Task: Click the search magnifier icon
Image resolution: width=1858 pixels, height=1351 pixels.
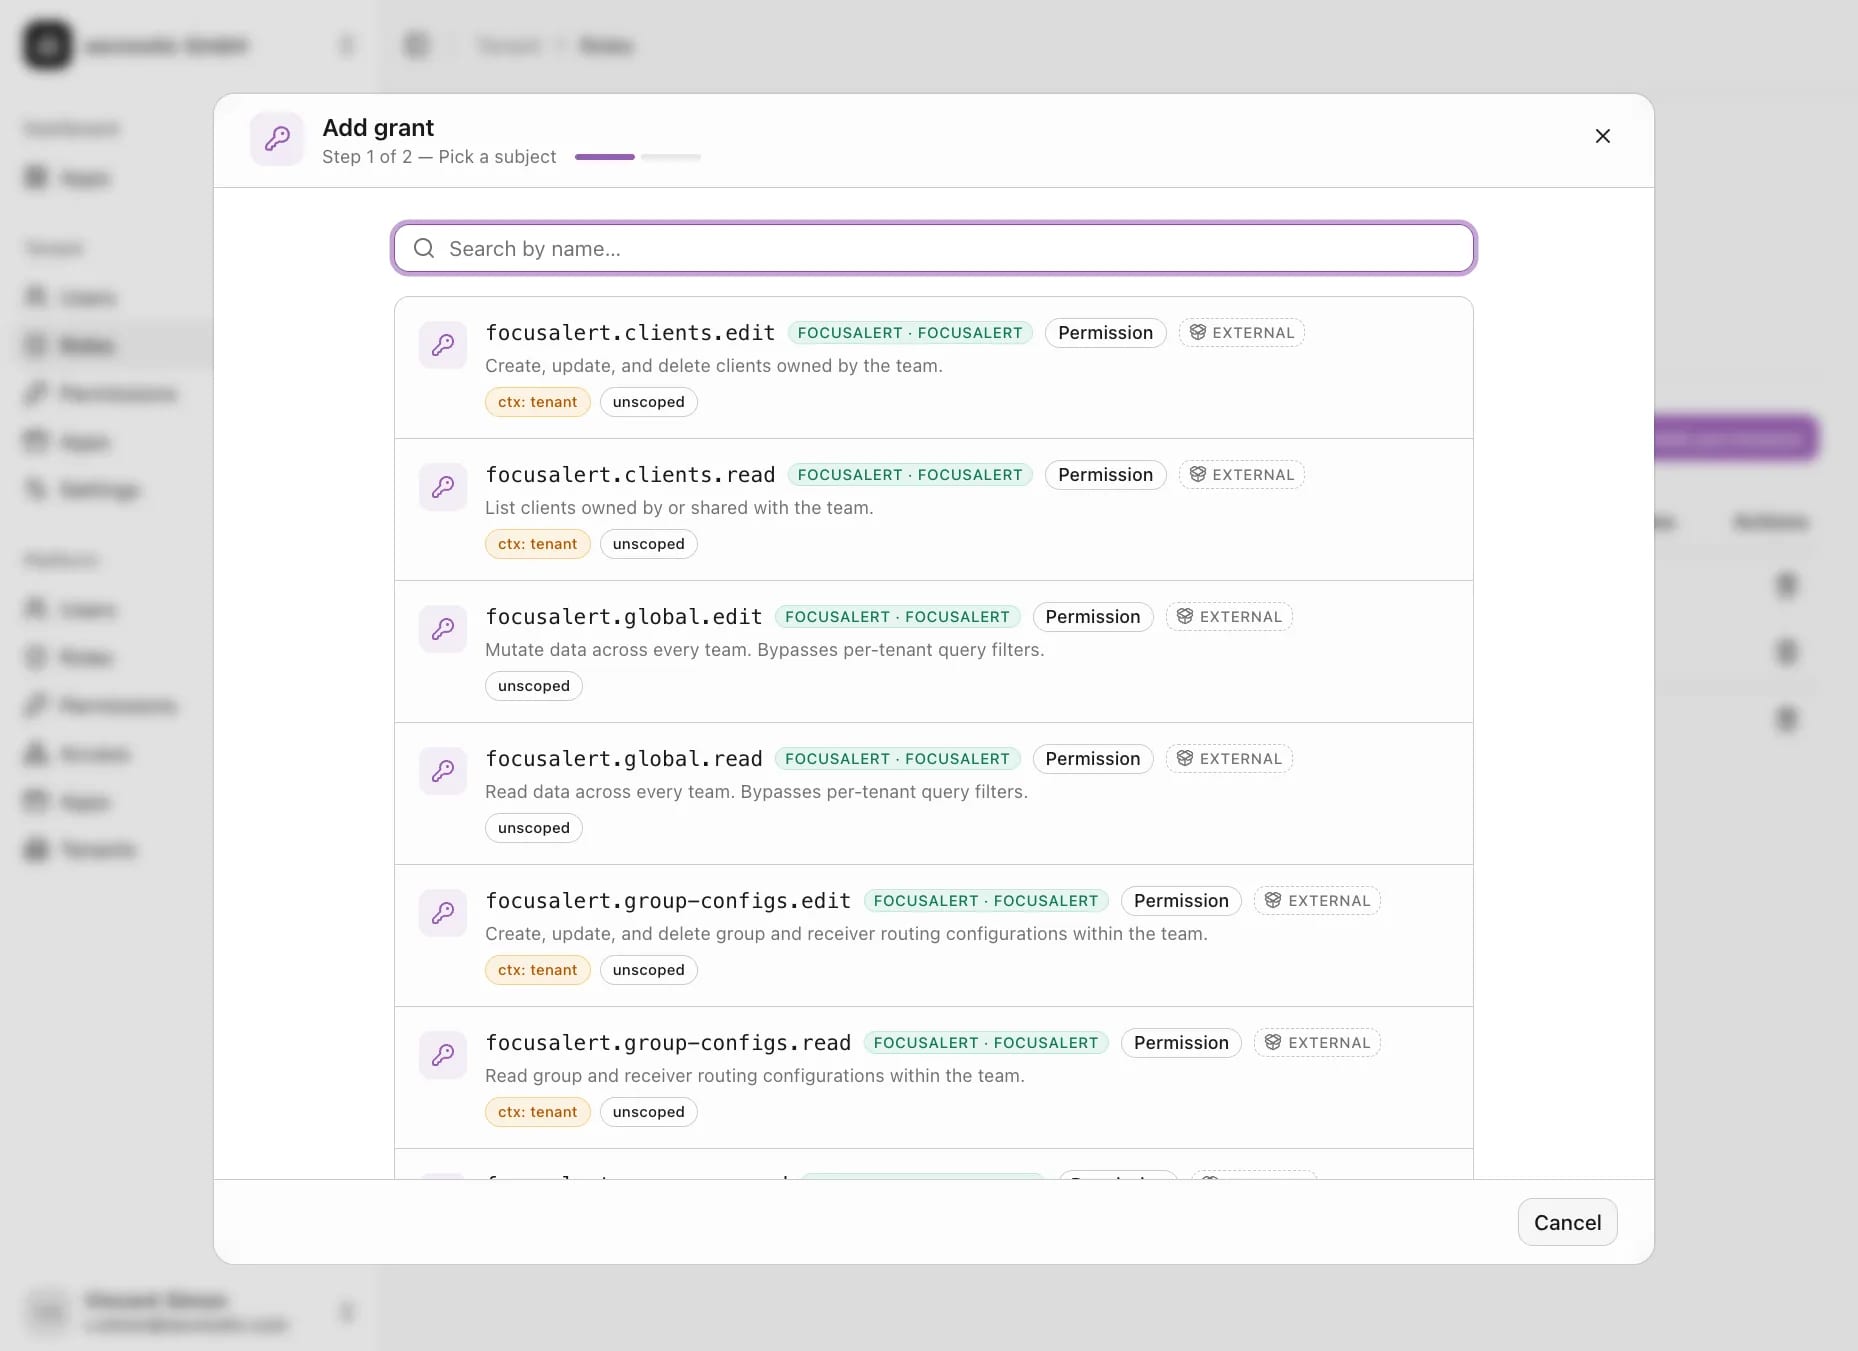Action: click(x=424, y=248)
